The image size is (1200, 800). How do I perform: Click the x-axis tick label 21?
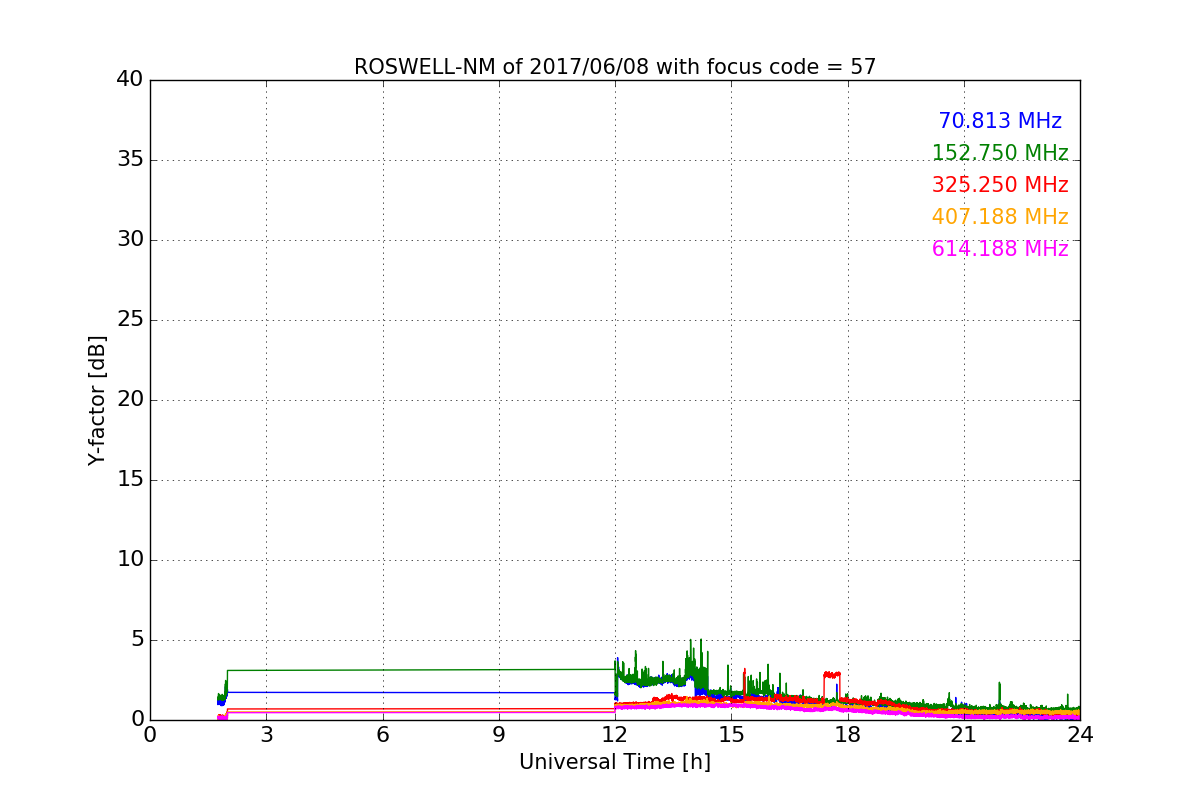pos(964,735)
